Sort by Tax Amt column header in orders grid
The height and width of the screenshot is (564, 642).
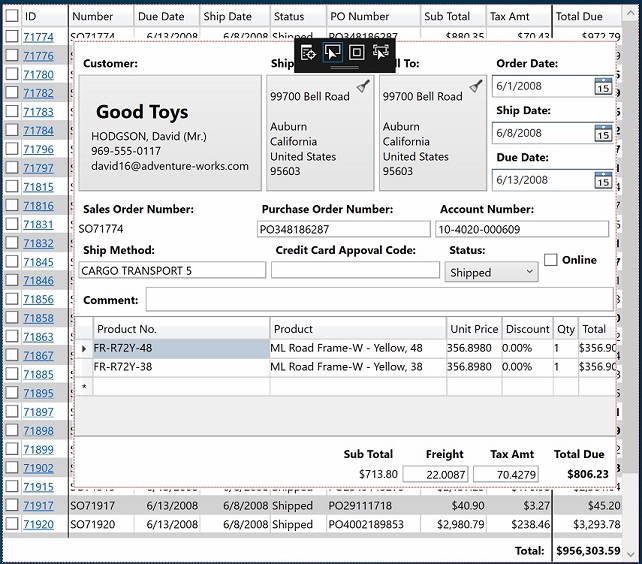click(518, 16)
